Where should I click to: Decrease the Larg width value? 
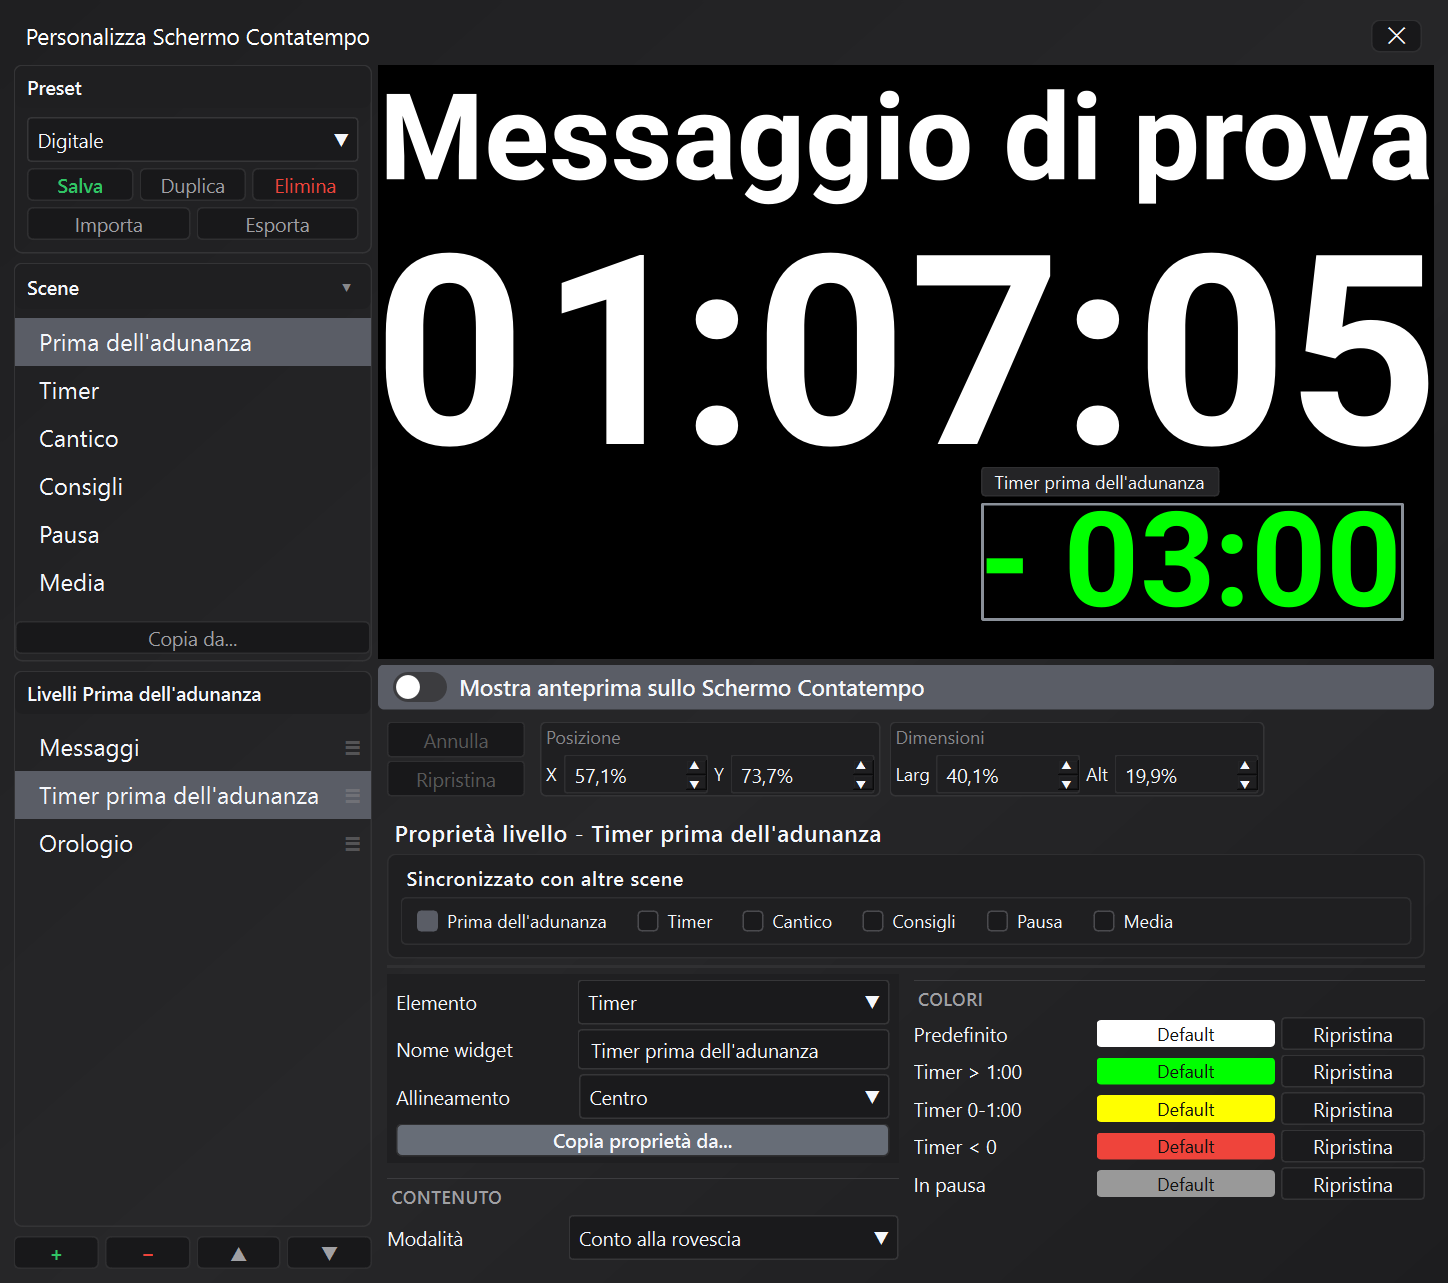(1066, 784)
